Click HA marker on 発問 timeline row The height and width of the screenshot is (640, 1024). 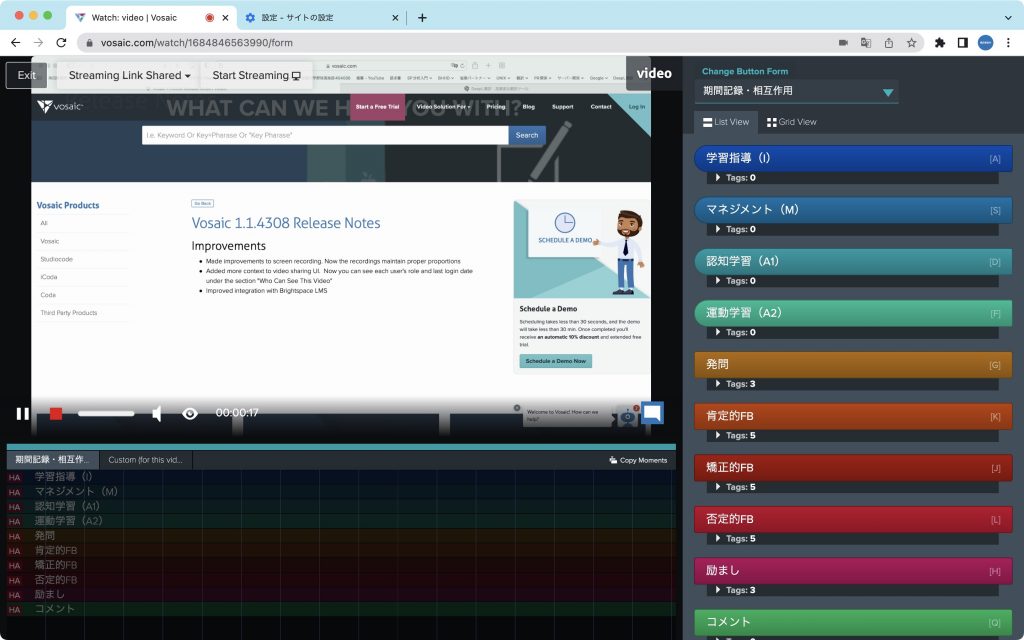[x=14, y=536]
